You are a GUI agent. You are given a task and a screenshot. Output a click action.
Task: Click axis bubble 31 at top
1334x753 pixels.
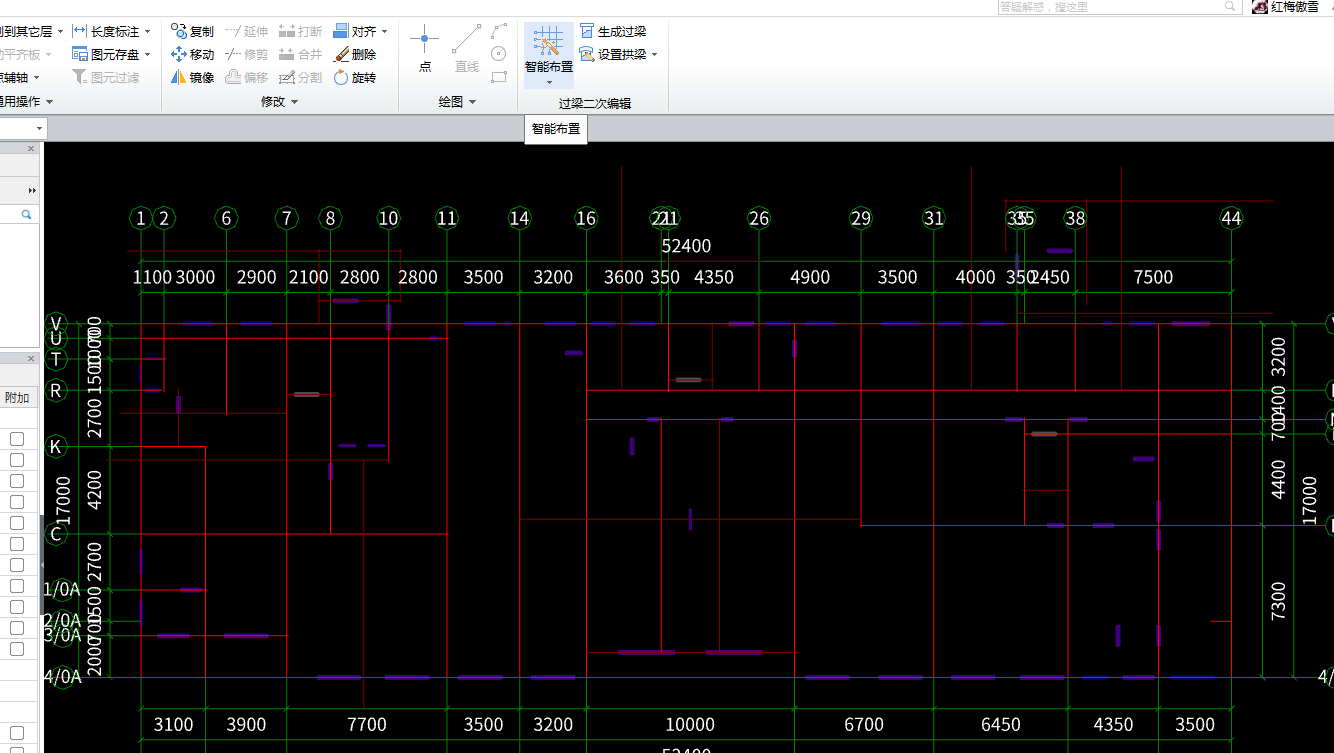pos(934,218)
